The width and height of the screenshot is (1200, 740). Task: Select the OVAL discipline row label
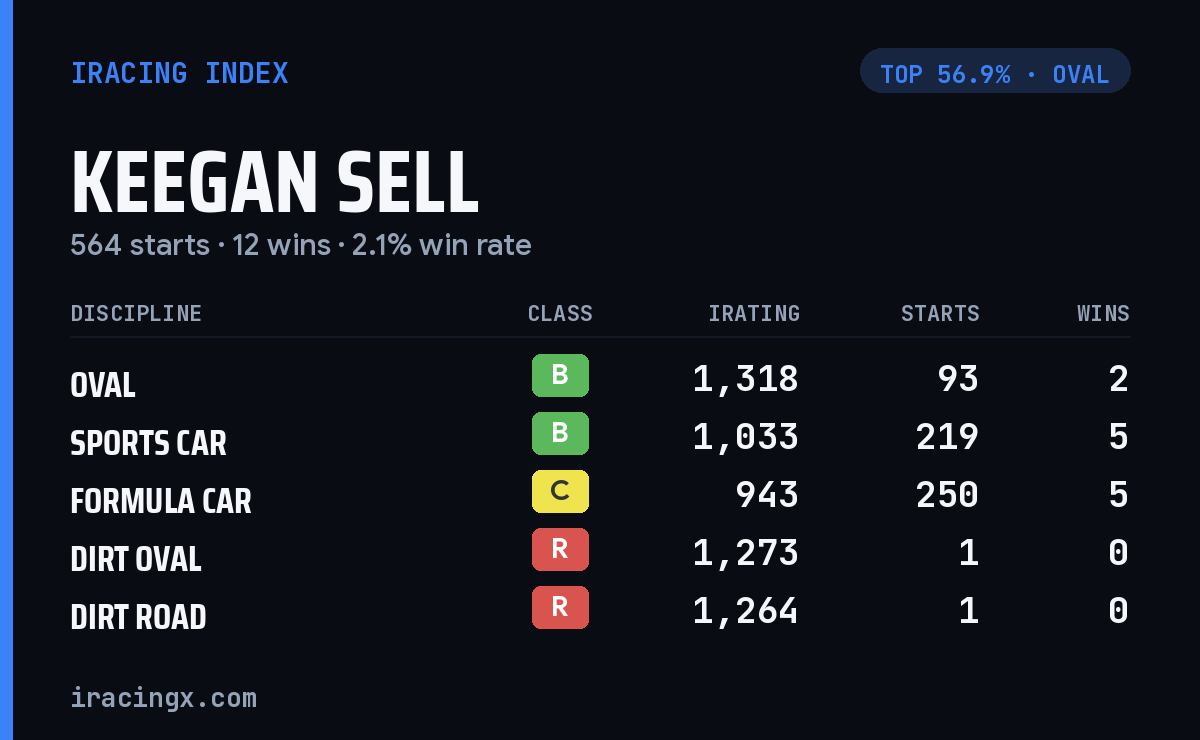click(103, 385)
